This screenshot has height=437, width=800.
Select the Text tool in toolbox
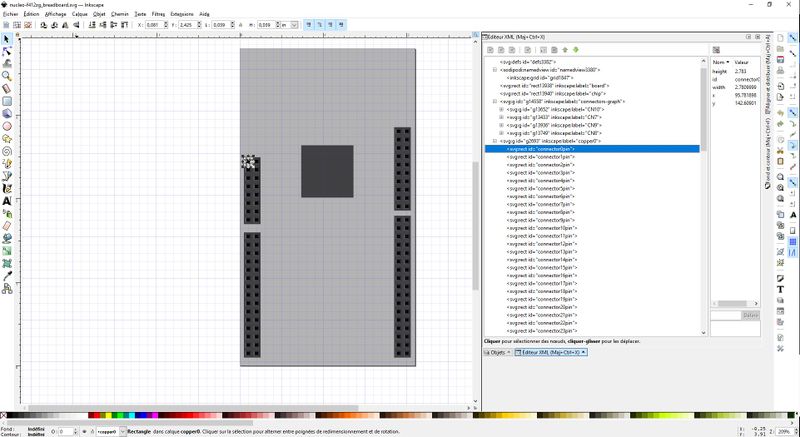7,200
